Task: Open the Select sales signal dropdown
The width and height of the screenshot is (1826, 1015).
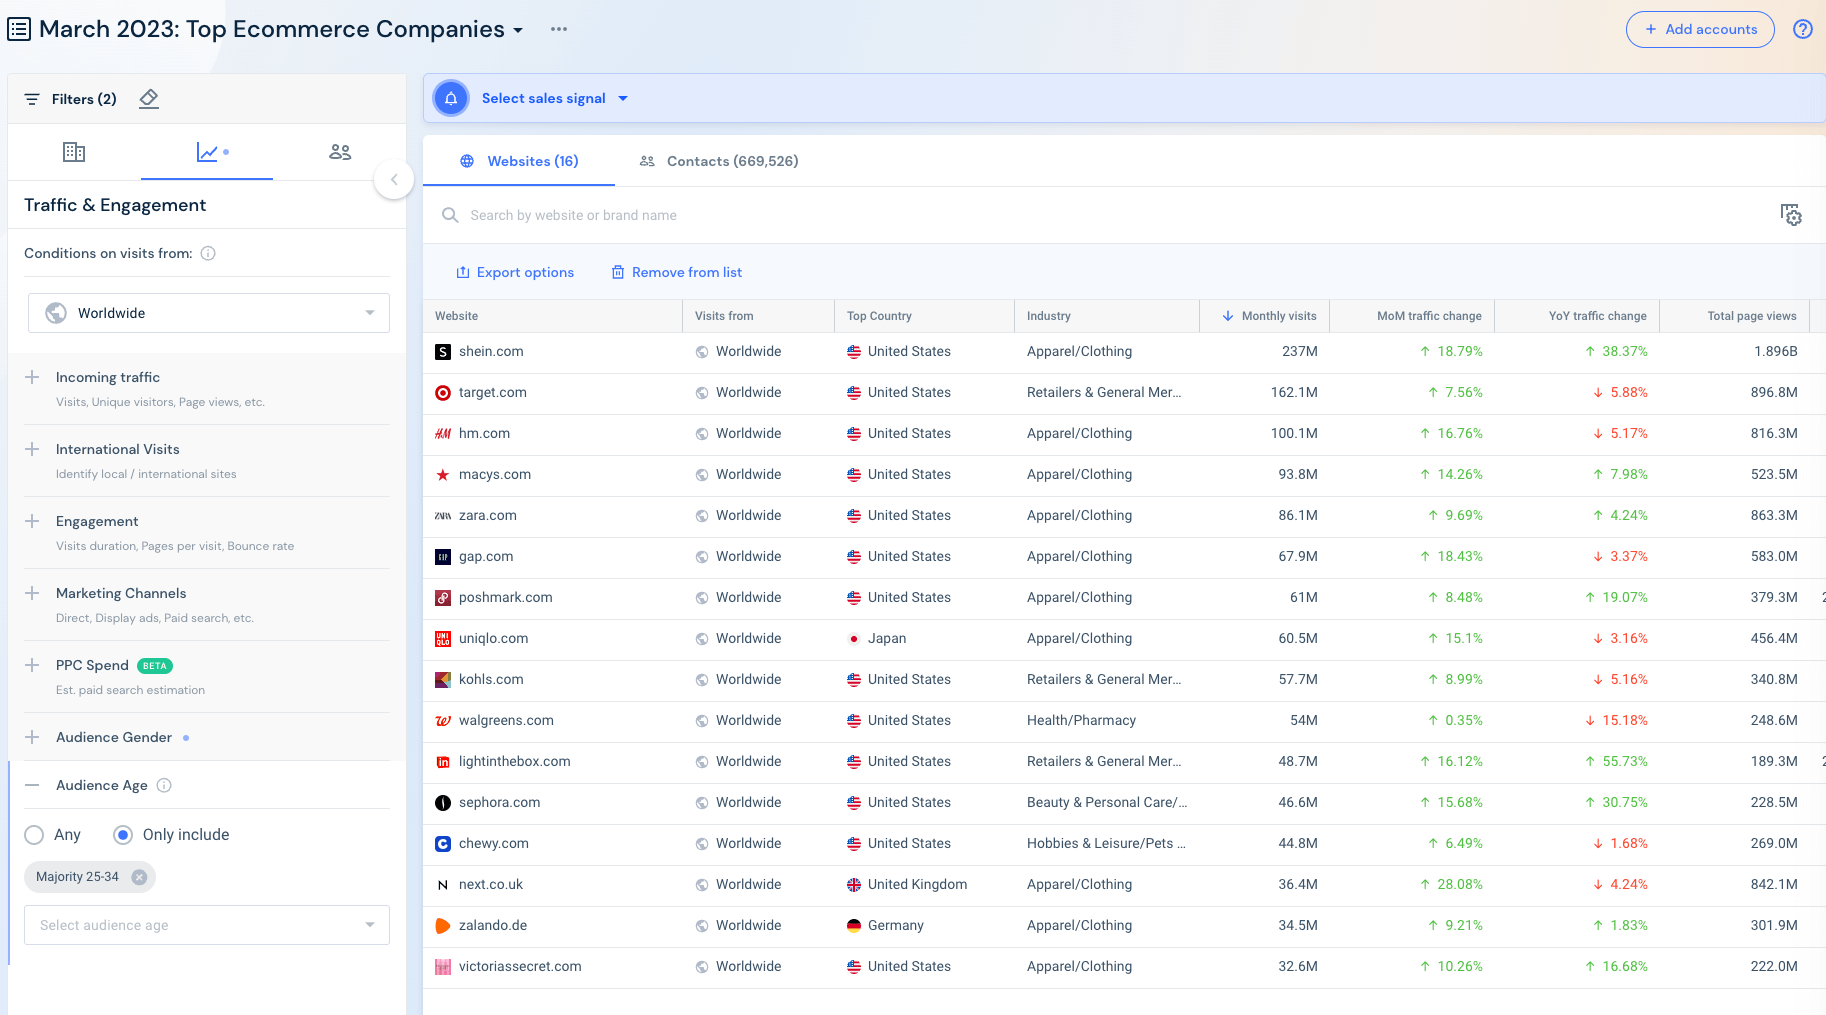Action: click(555, 98)
